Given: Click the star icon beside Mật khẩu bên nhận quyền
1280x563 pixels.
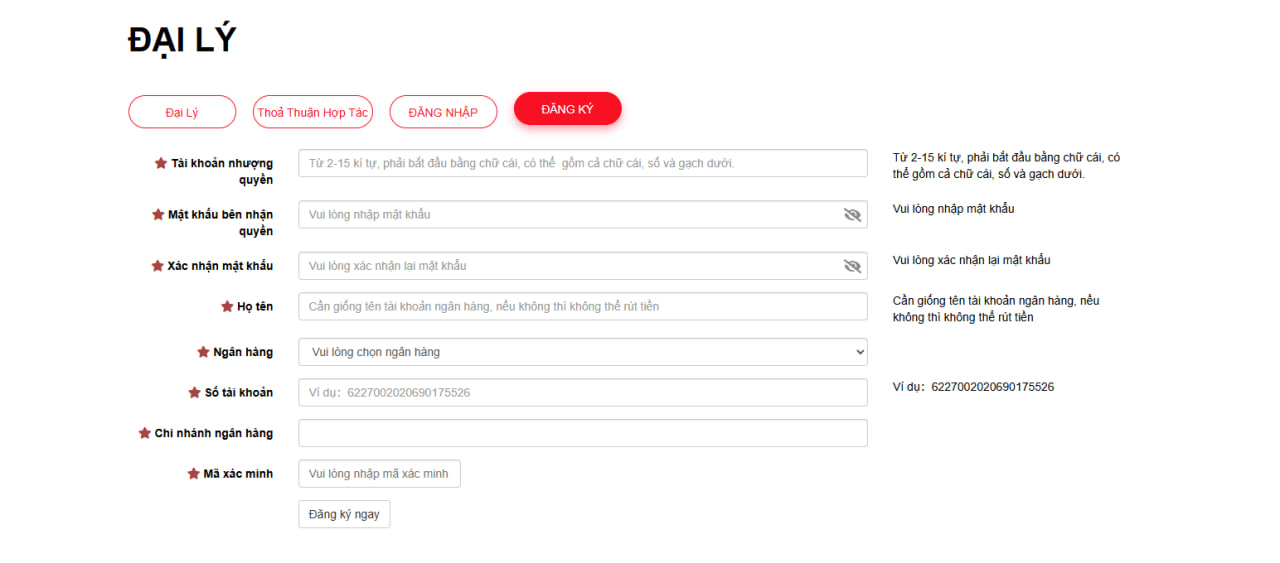Looking at the screenshot, I should tap(158, 214).
